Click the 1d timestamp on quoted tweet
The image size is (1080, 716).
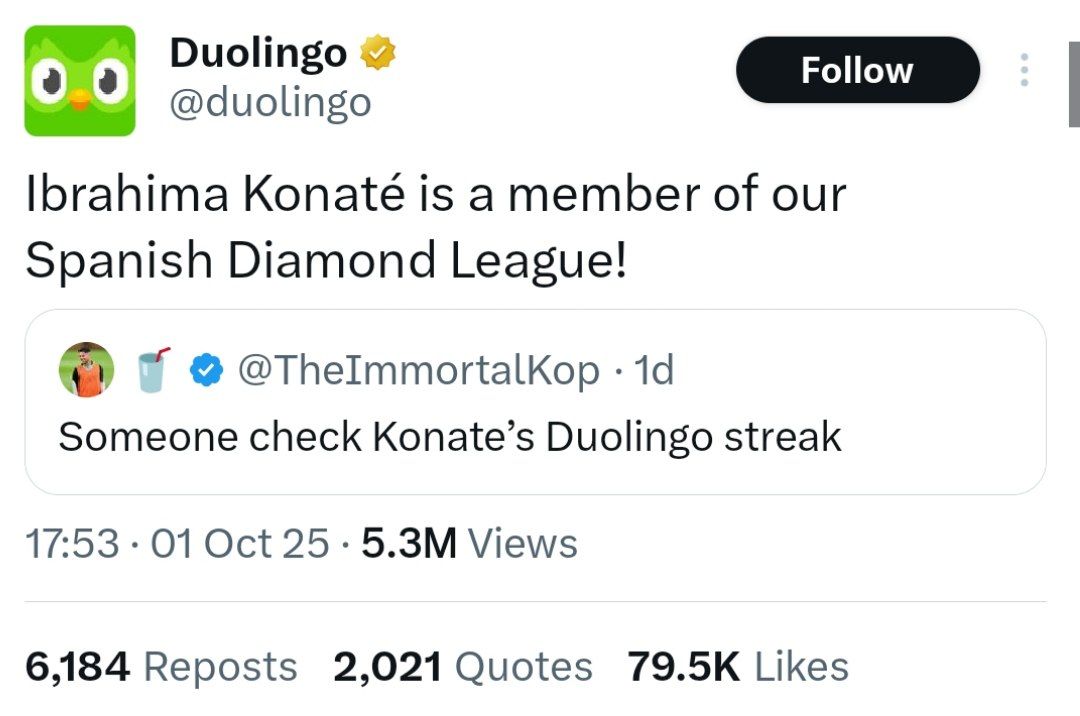(x=655, y=371)
